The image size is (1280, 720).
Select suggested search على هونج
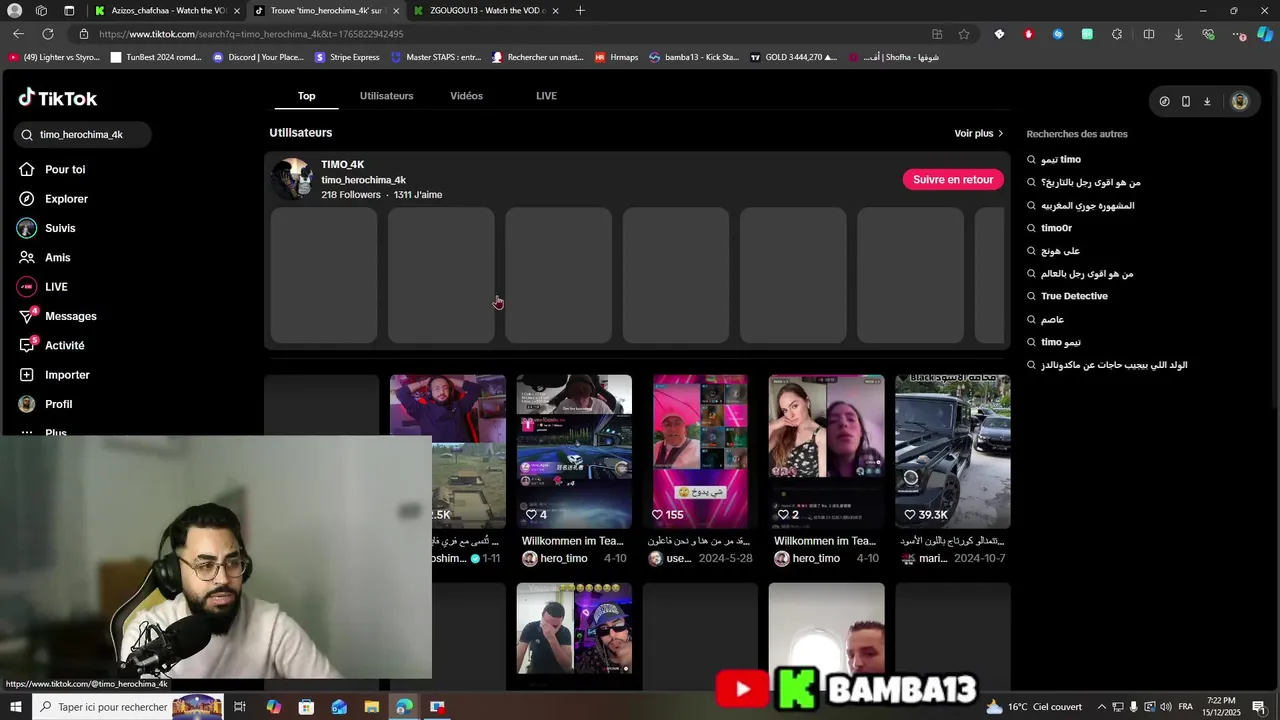1060,251
